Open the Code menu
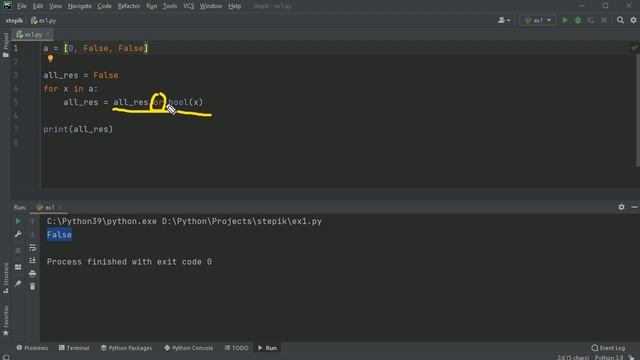Screen dimensions: 640x360 click(104, 6)
